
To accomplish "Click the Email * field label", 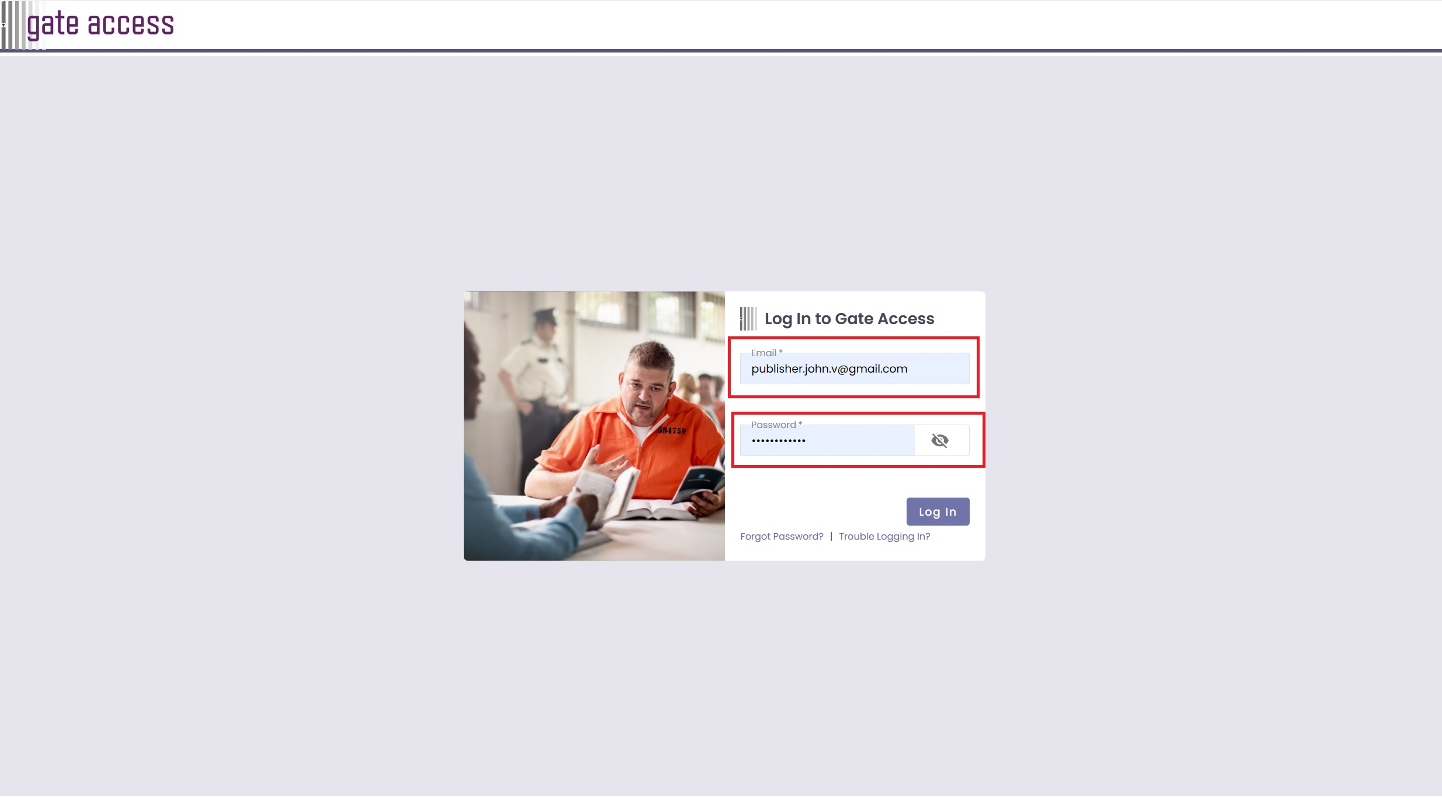I will [767, 353].
